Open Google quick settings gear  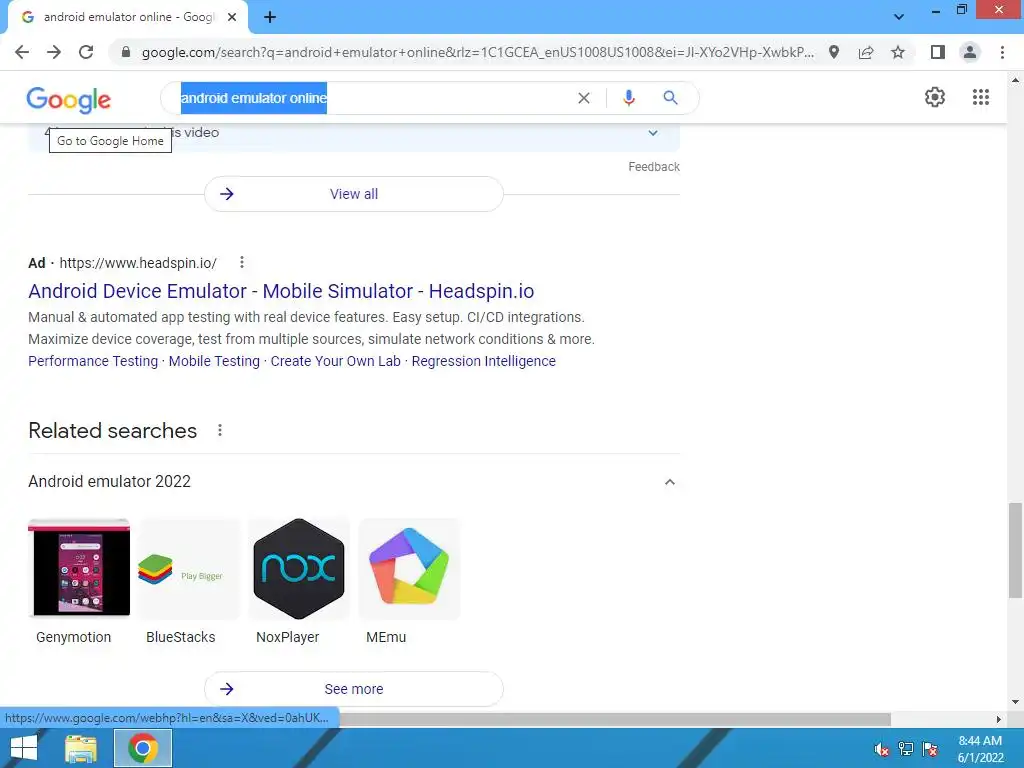tap(935, 97)
